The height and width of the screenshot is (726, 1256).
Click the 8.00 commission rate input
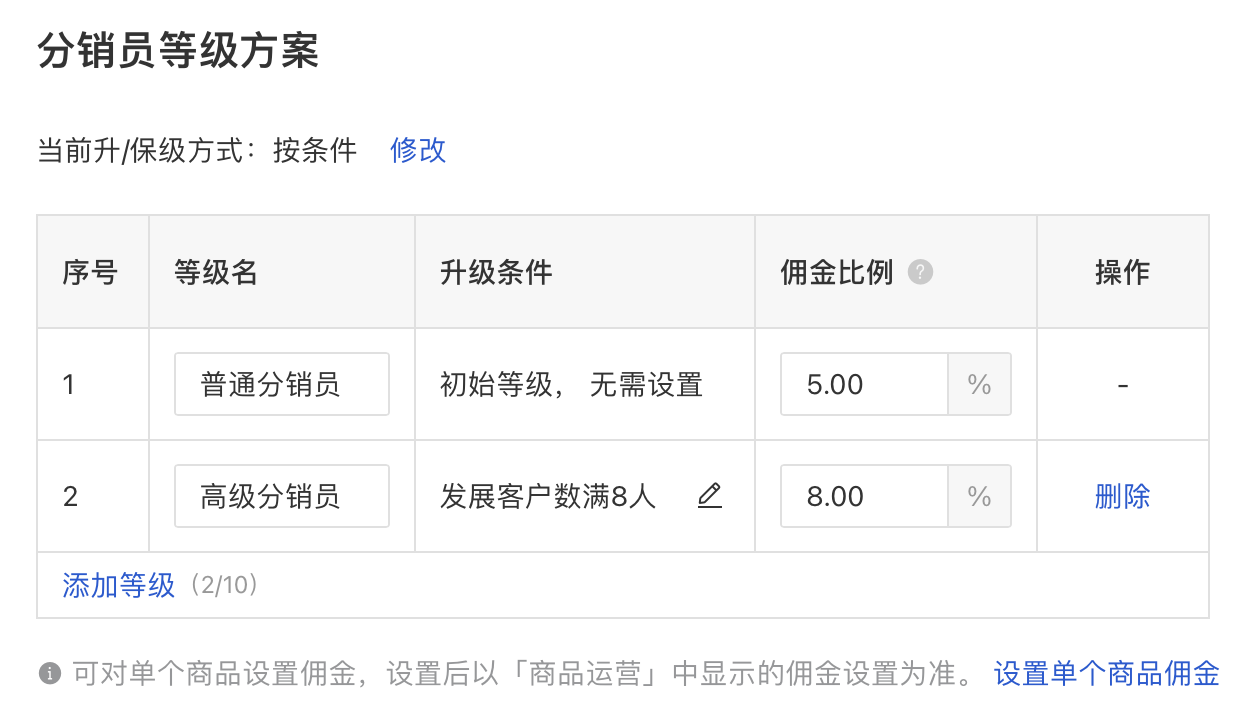pyautogui.click(x=864, y=496)
